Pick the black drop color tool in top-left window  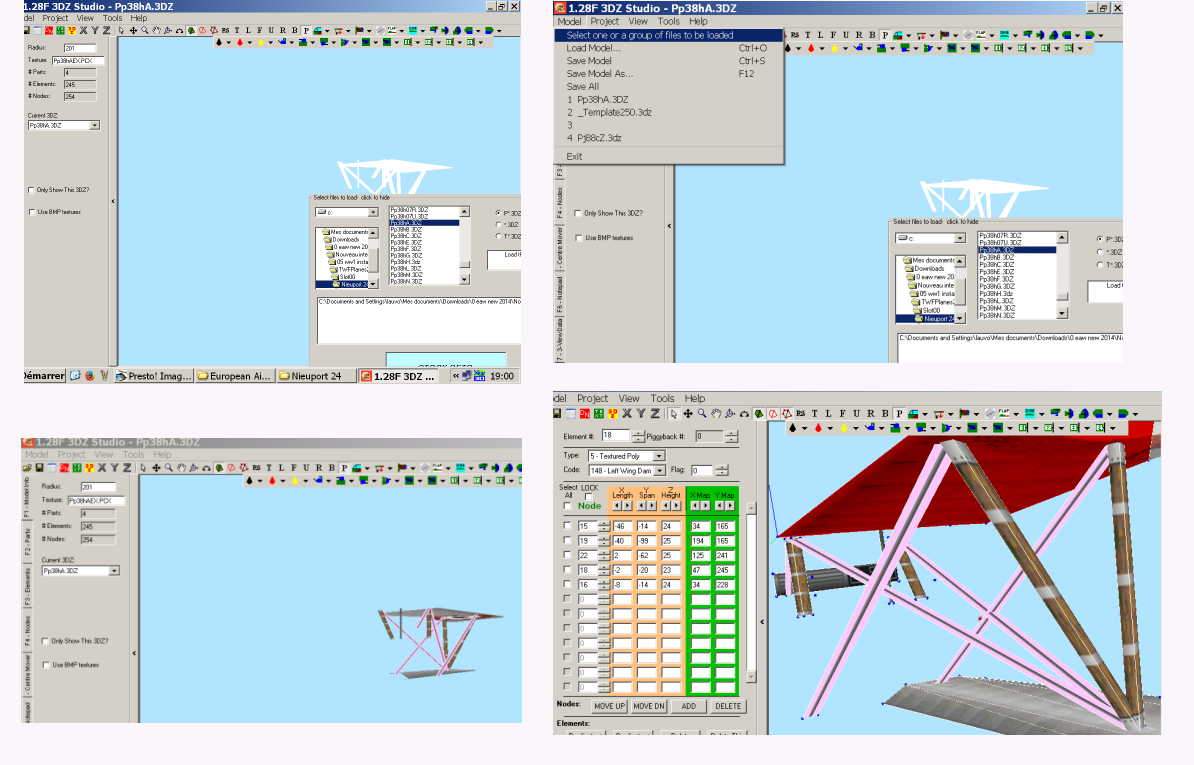tap(219, 42)
